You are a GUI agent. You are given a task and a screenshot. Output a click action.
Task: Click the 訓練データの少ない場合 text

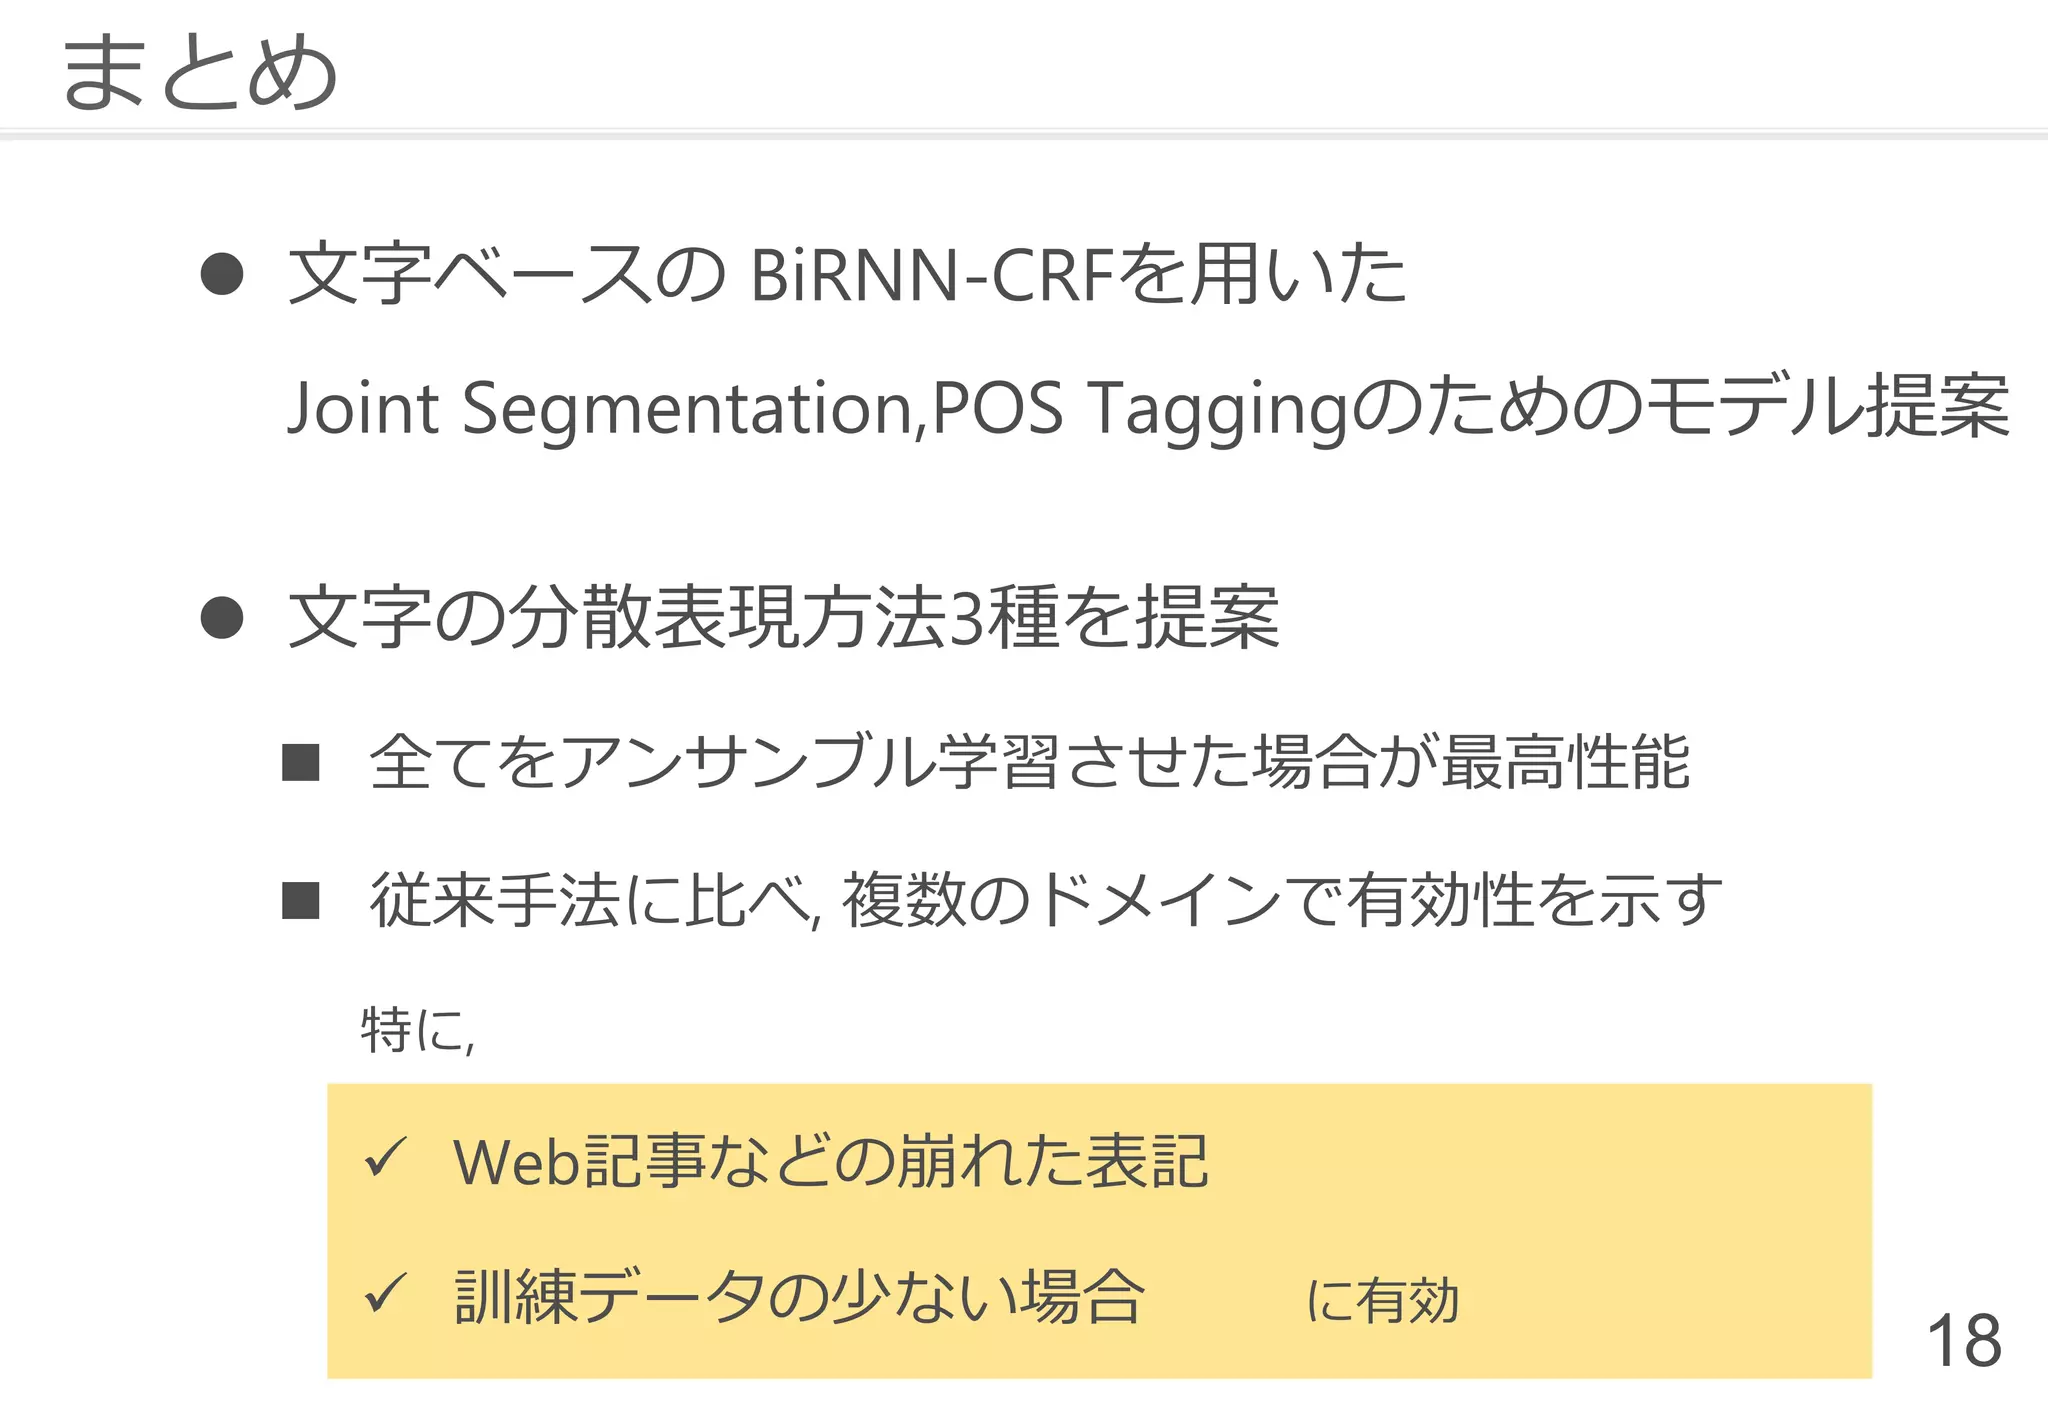(800, 1297)
